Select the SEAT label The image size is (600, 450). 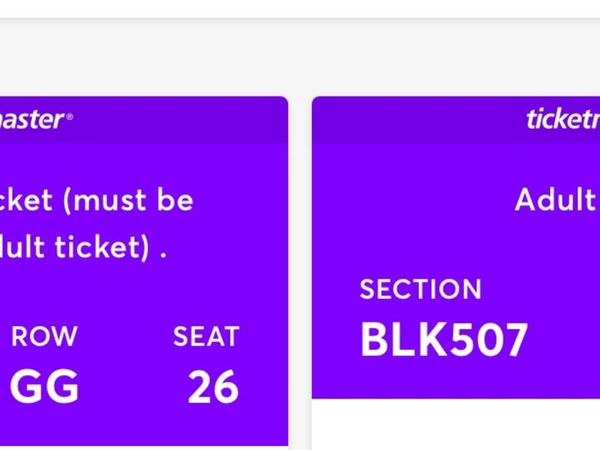coord(206,337)
